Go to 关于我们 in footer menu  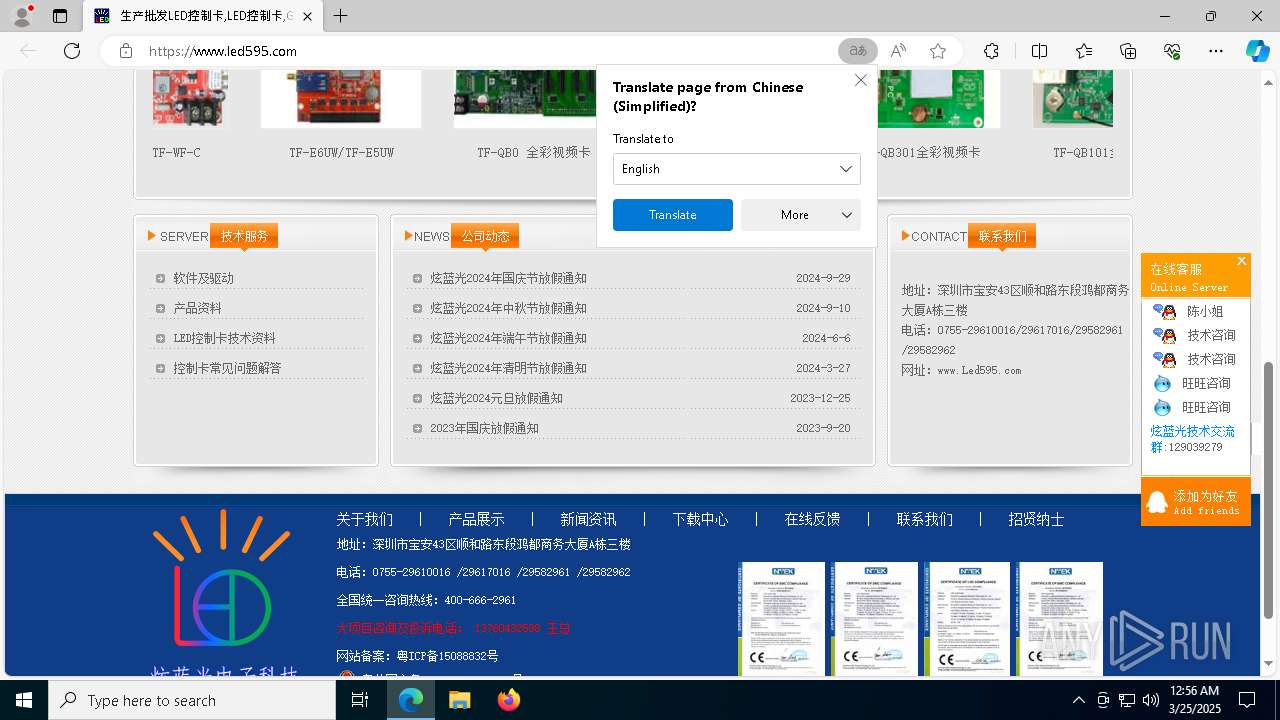click(364, 519)
